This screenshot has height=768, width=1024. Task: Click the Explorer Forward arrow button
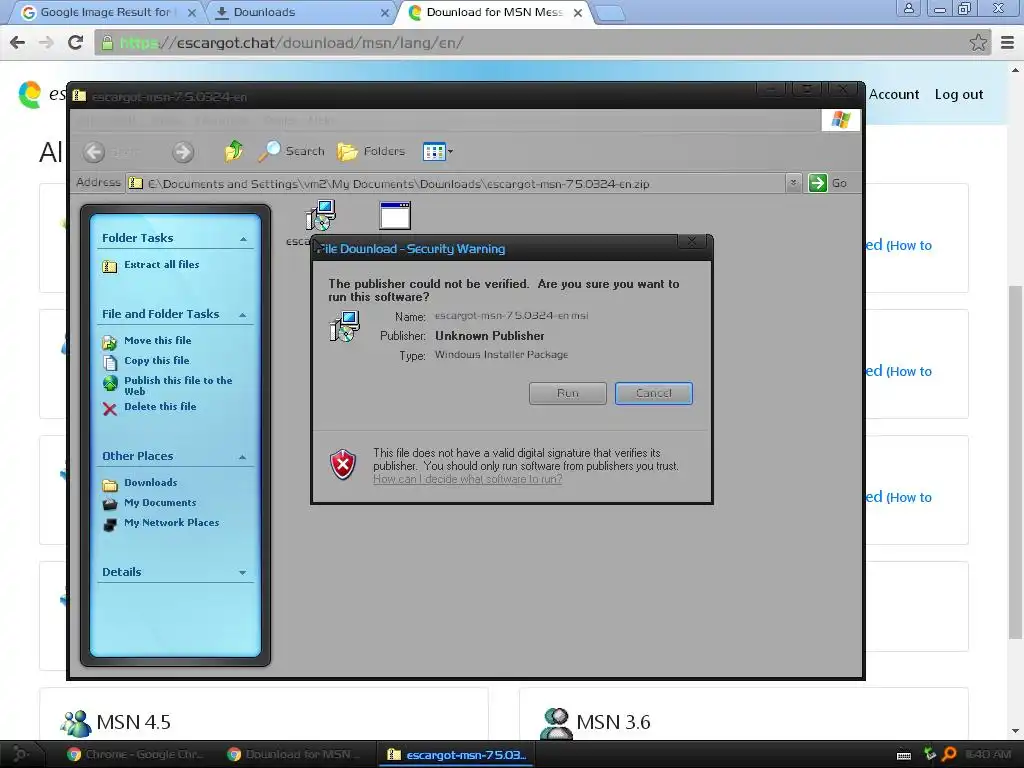click(183, 152)
